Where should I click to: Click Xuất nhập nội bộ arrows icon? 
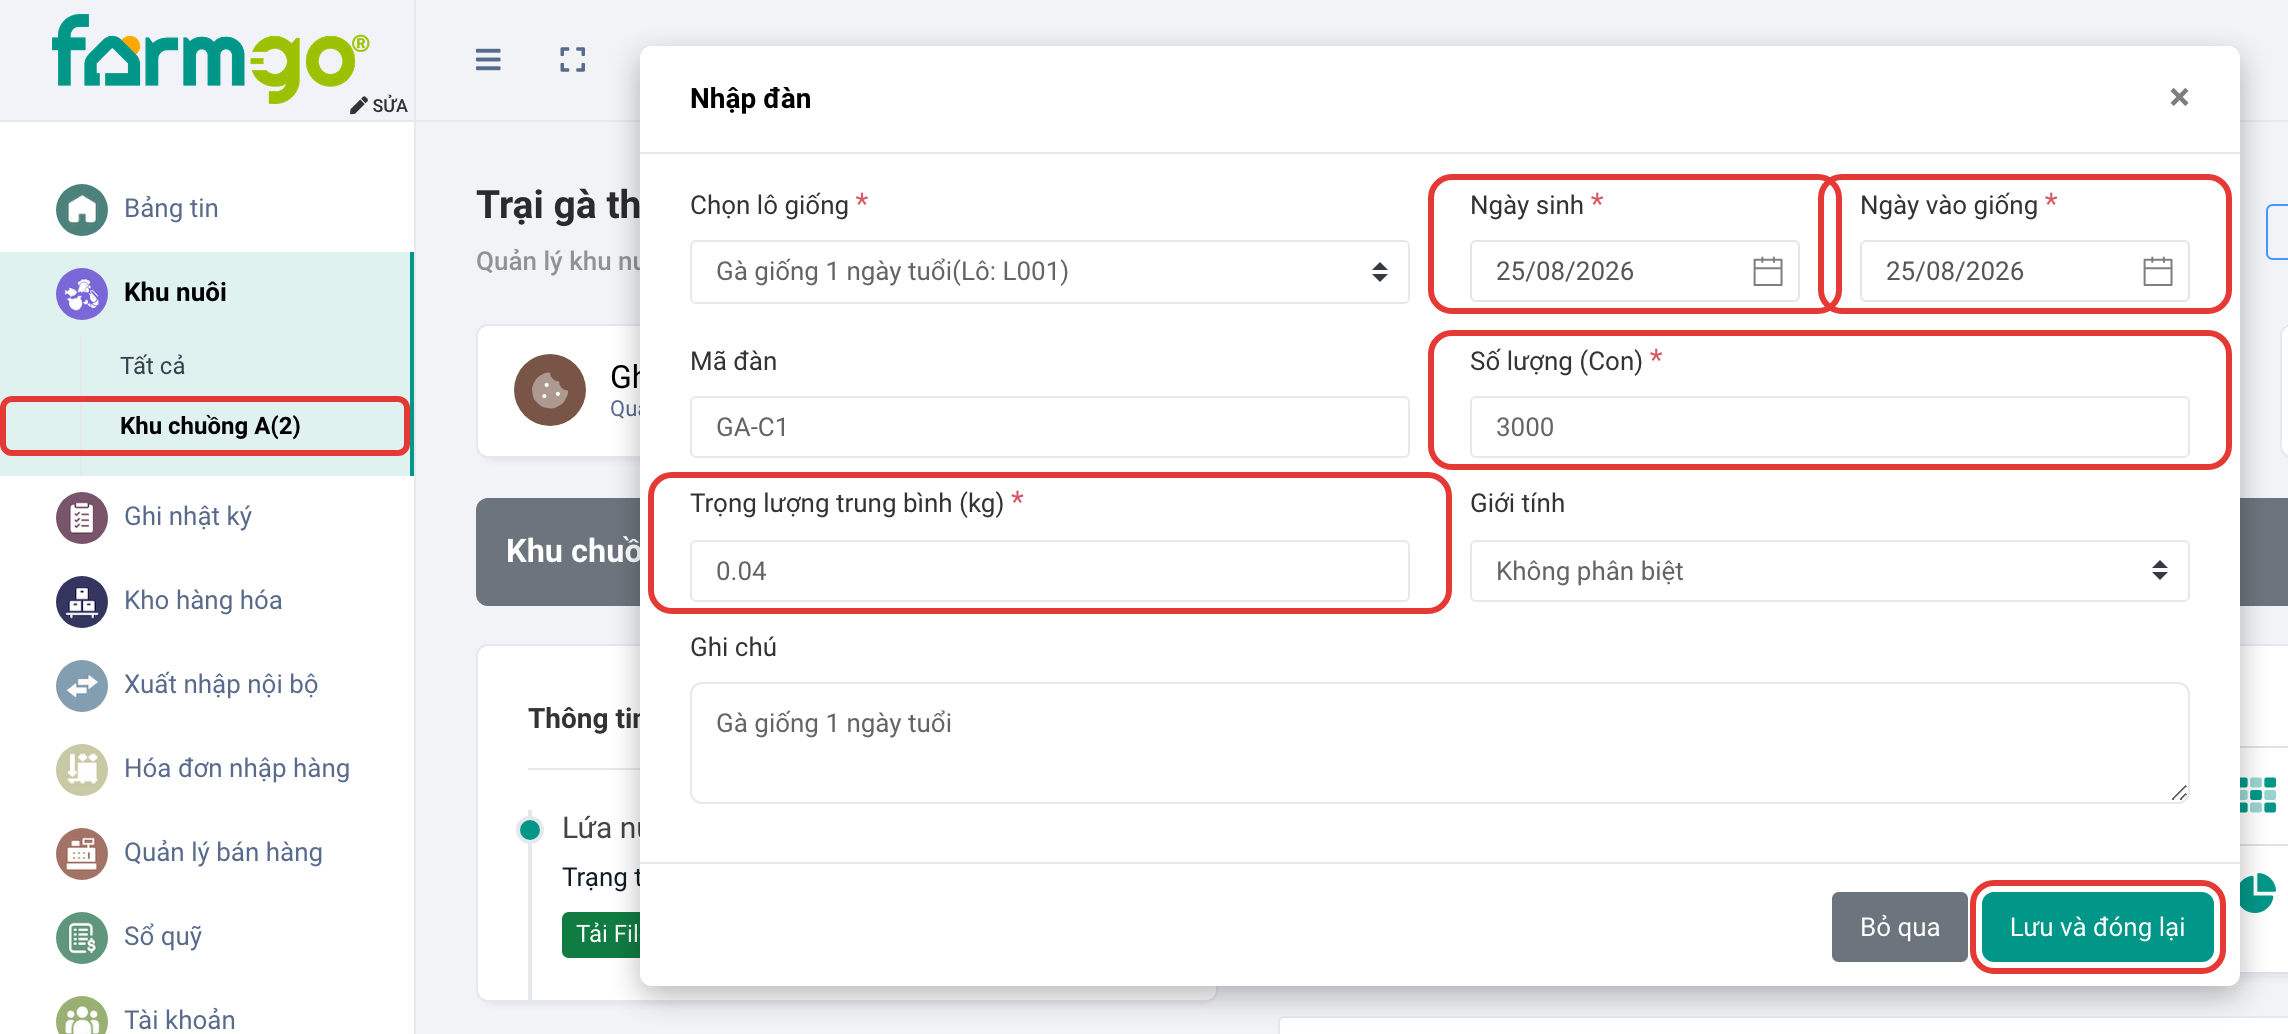[x=82, y=685]
